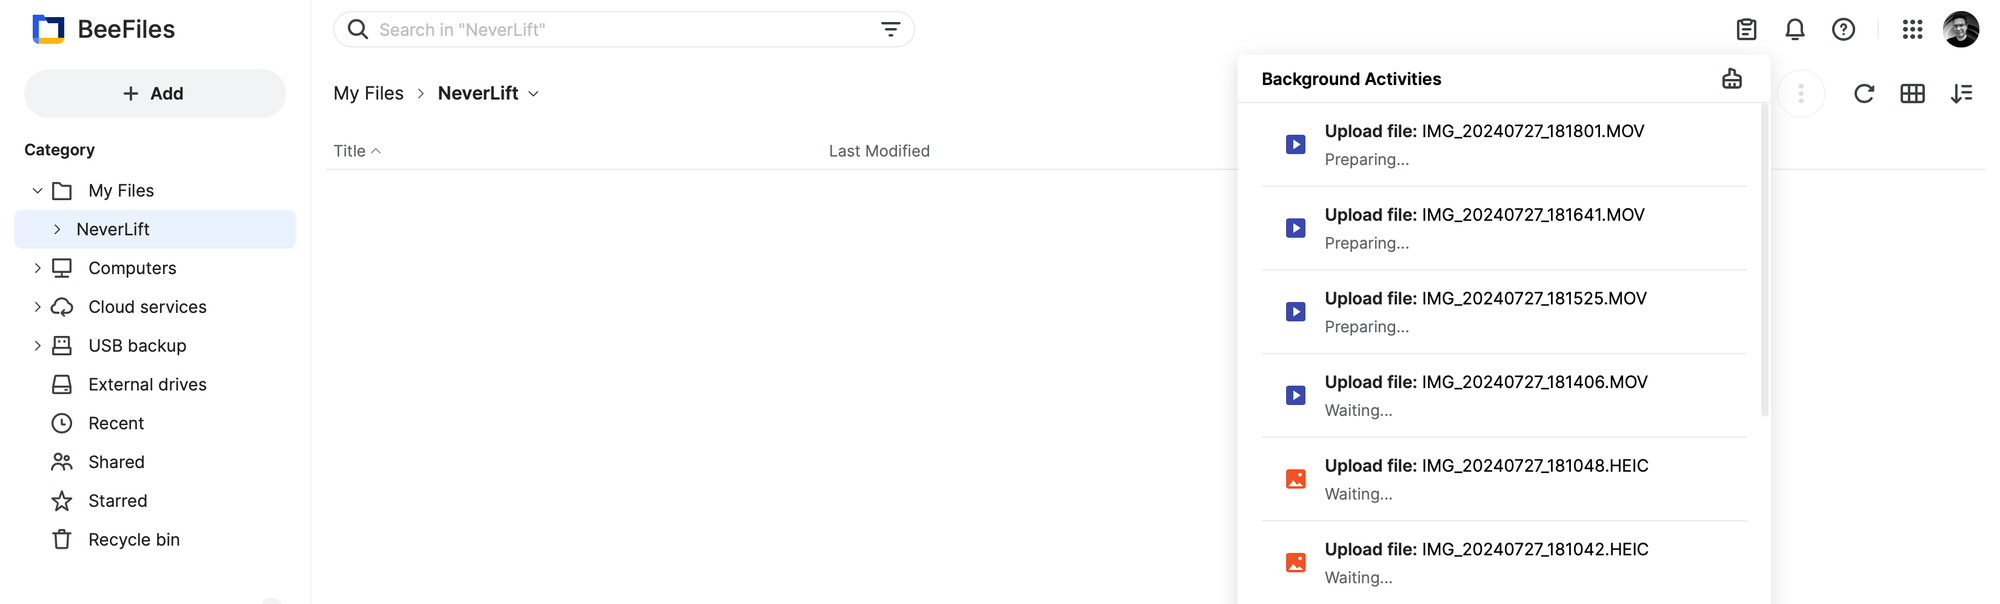Open the help question mark icon
Viewport: 2000px width, 604px height.
1843,30
